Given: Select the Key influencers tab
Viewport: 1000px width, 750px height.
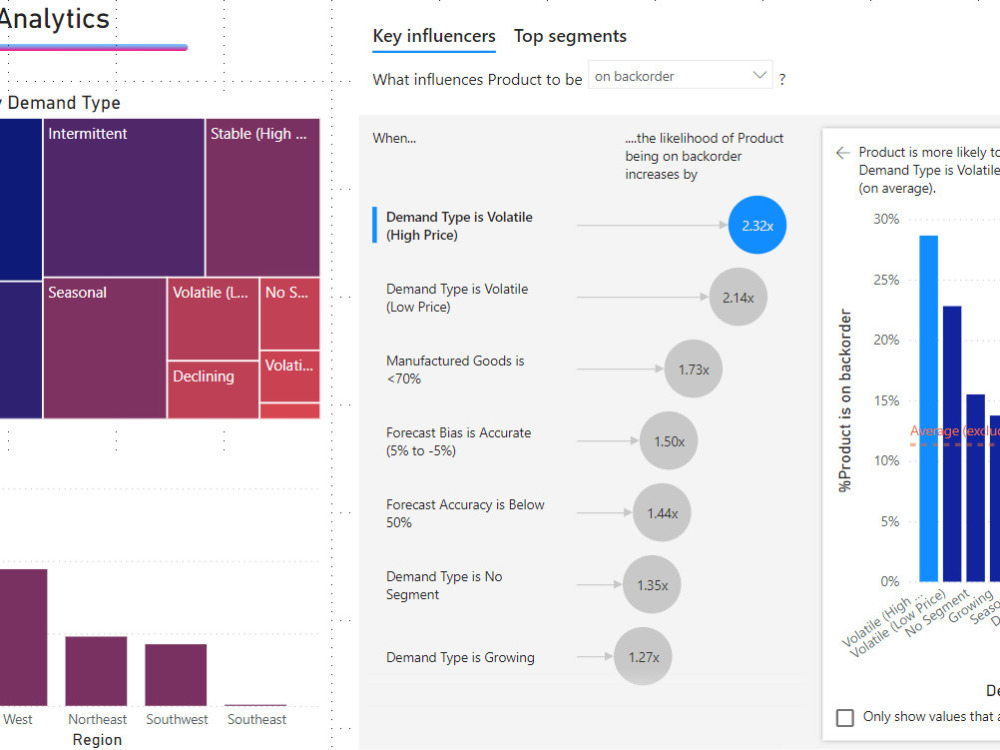Looking at the screenshot, I should (433, 36).
